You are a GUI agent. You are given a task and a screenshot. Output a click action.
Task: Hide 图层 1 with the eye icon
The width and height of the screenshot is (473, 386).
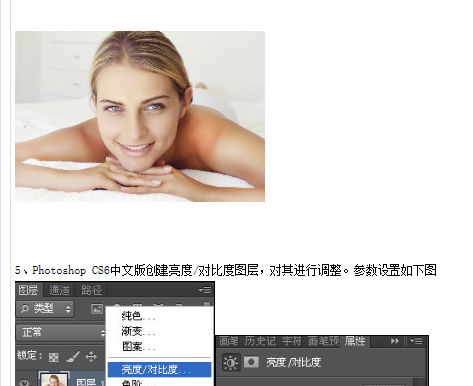pos(25,382)
